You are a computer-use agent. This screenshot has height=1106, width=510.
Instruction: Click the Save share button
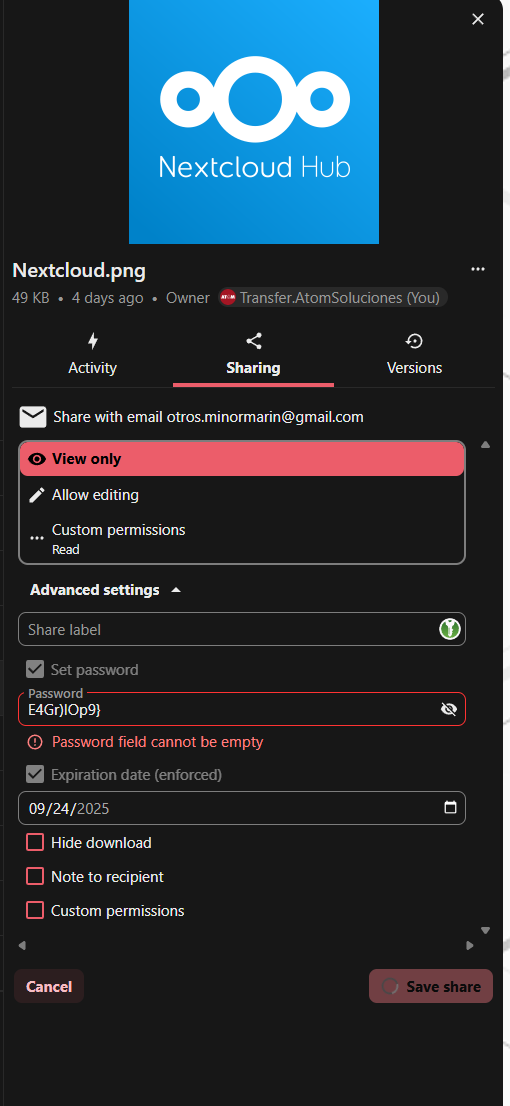[x=430, y=986]
